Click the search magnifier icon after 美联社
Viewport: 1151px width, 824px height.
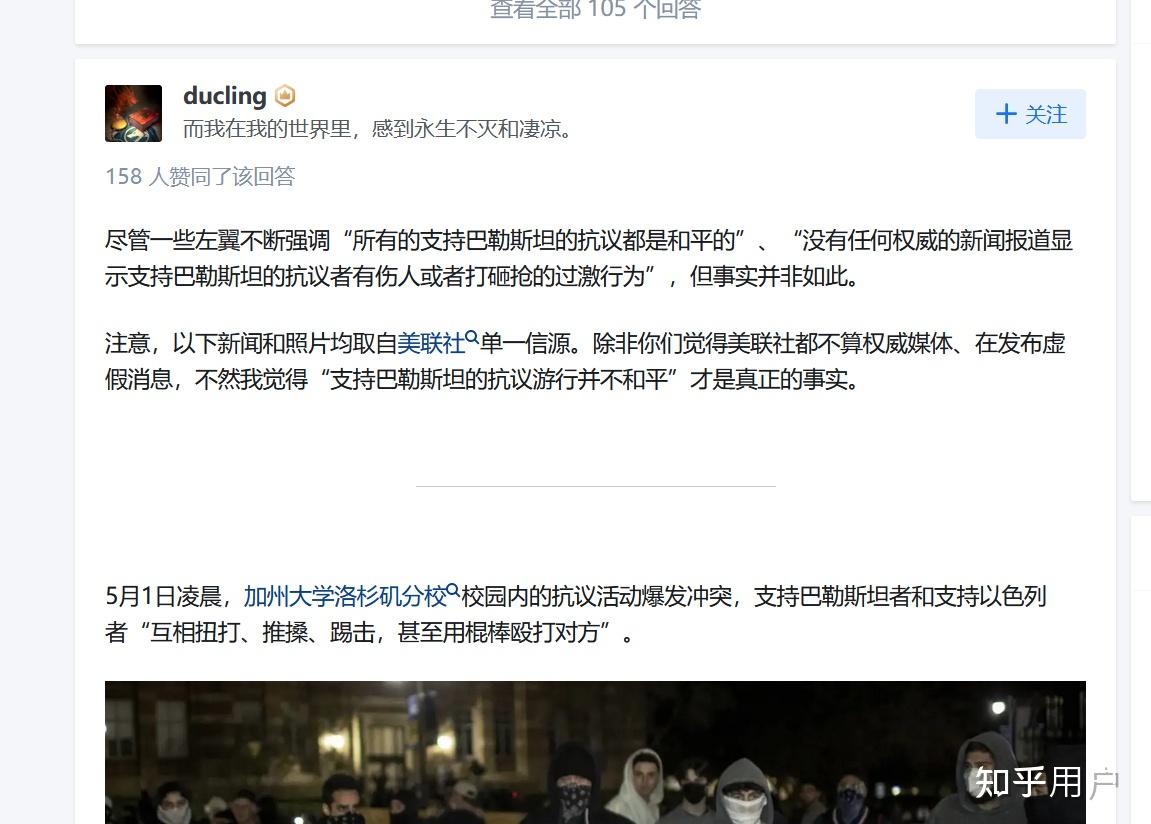pyautogui.click(x=472, y=337)
